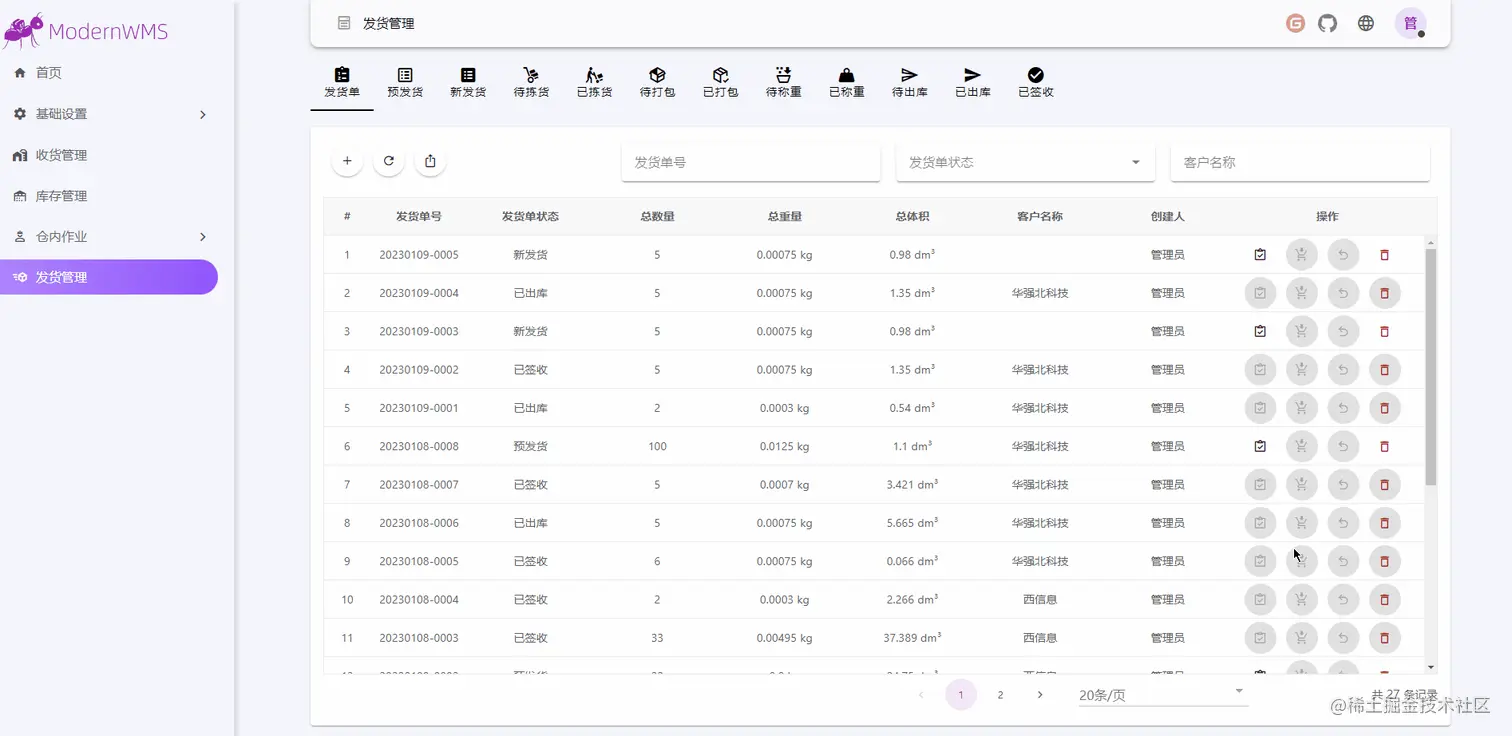Delete order 20230109-0005 with trash icon
The image size is (1512, 736).
click(1385, 255)
